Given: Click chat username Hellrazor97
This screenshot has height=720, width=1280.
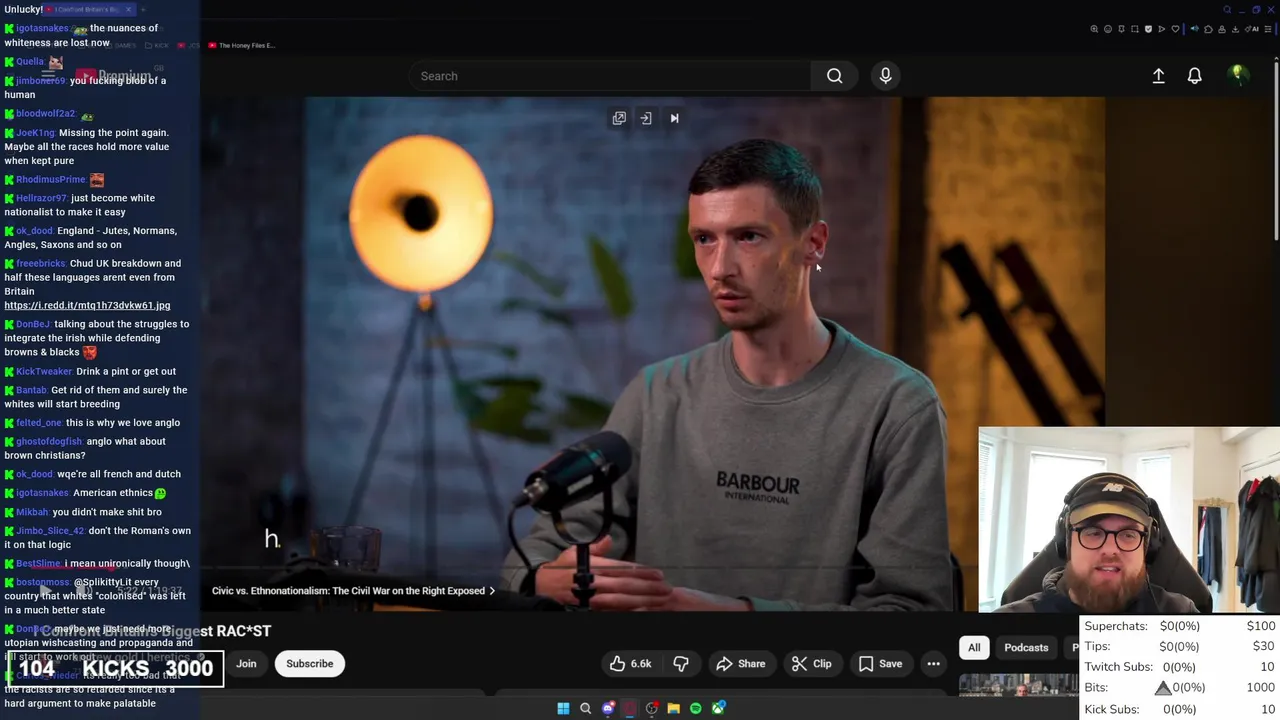Looking at the screenshot, I should (42, 198).
